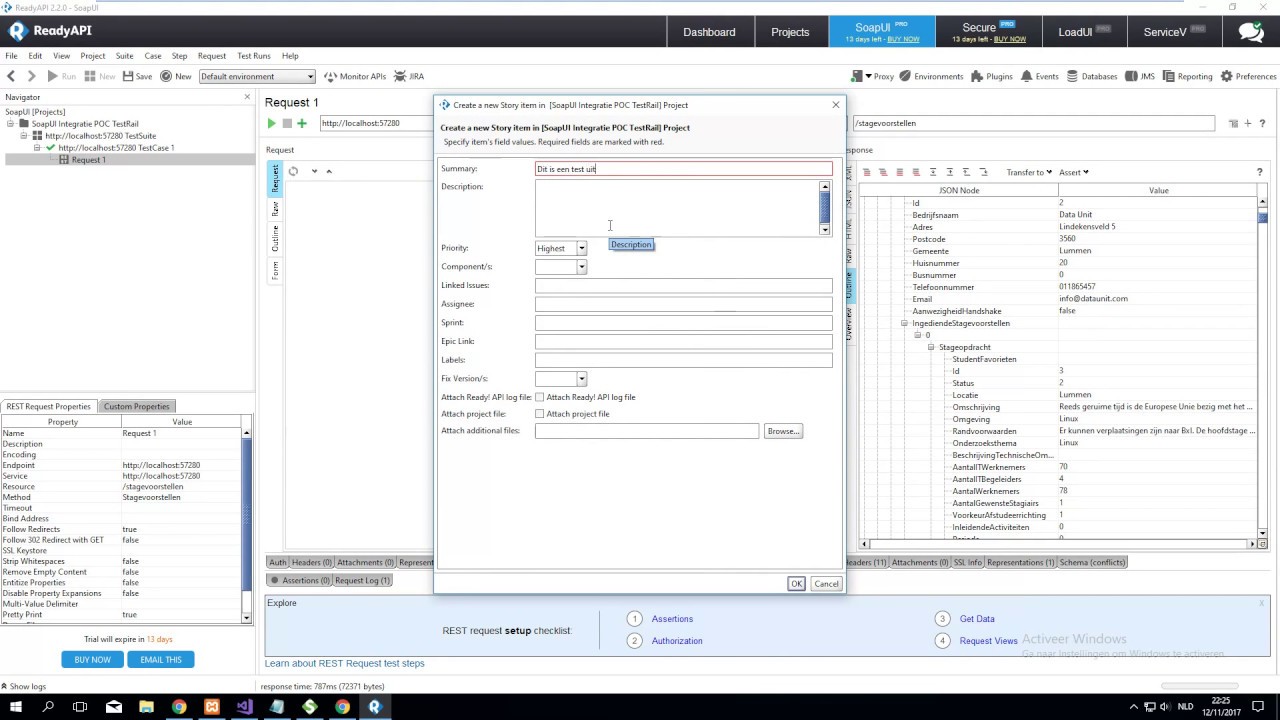Viewport: 1280px width, 720px height.
Task: Click the Description scrollbar
Action: click(825, 208)
